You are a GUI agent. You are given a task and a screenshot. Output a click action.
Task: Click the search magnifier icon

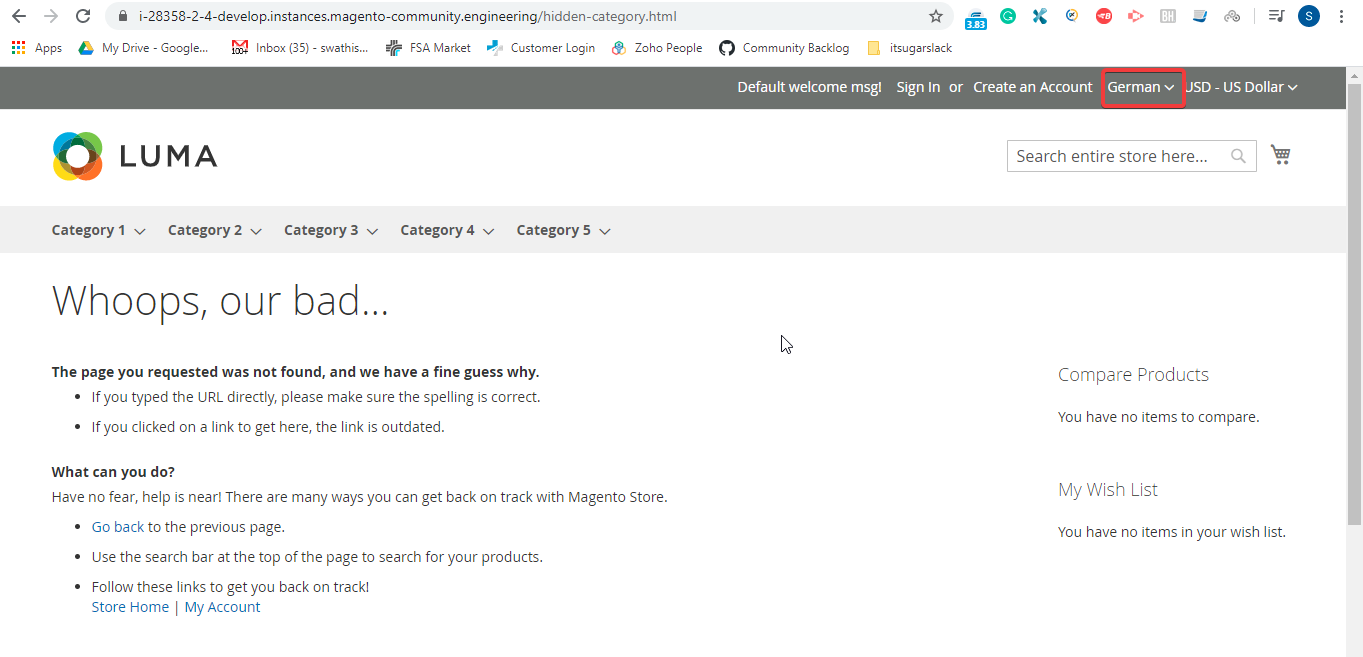tap(1238, 156)
